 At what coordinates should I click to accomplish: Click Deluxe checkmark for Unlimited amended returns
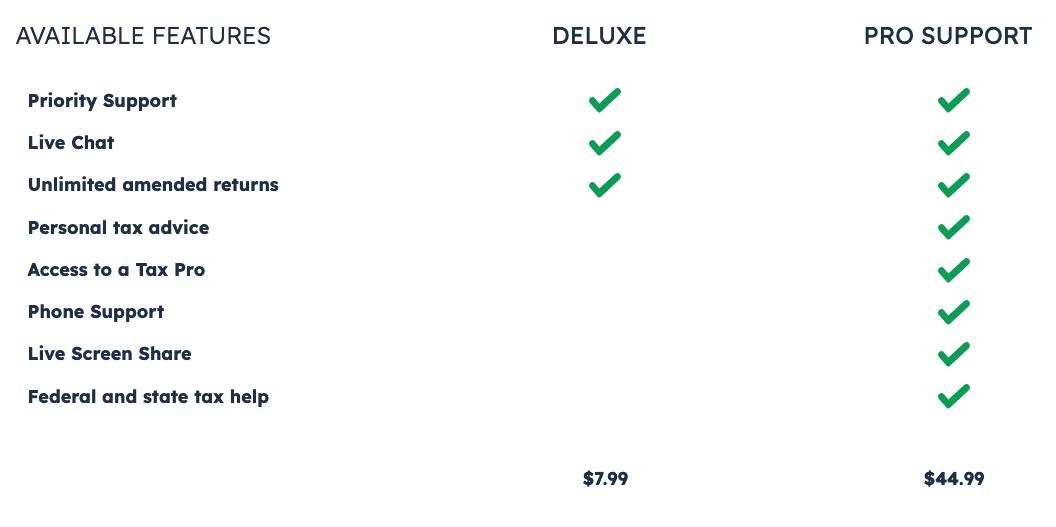[x=605, y=185]
